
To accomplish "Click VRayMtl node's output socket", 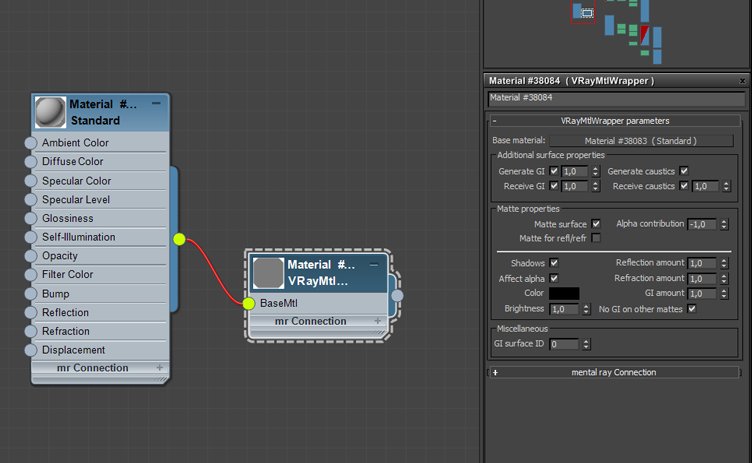I will coord(397,296).
